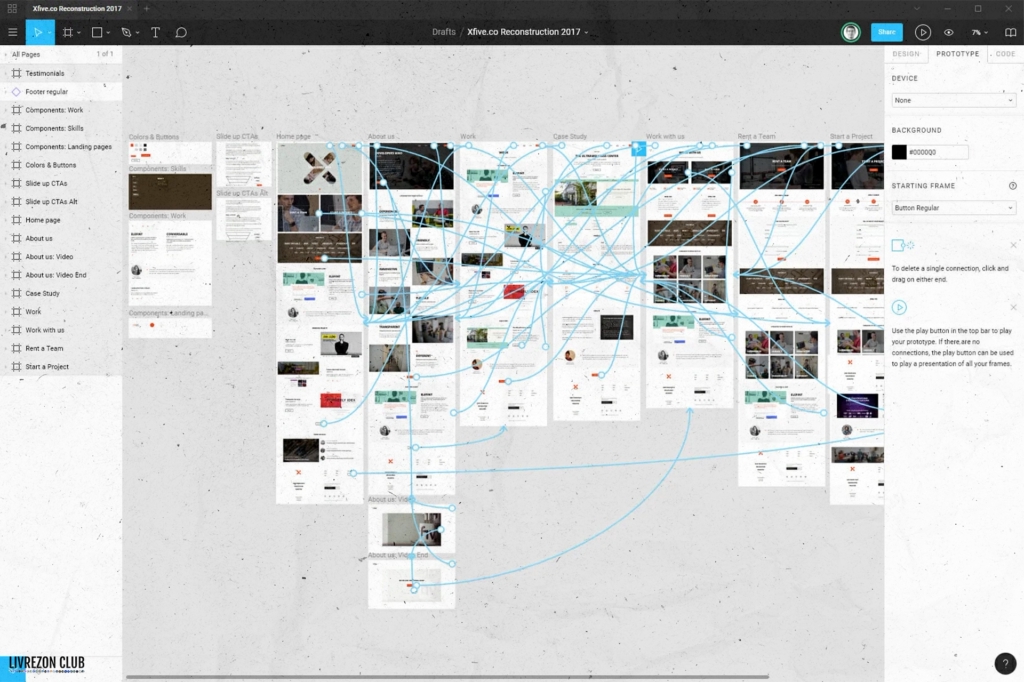Play the prototype presentation
The image size is (1024, 682).
(x=922, y=32)
